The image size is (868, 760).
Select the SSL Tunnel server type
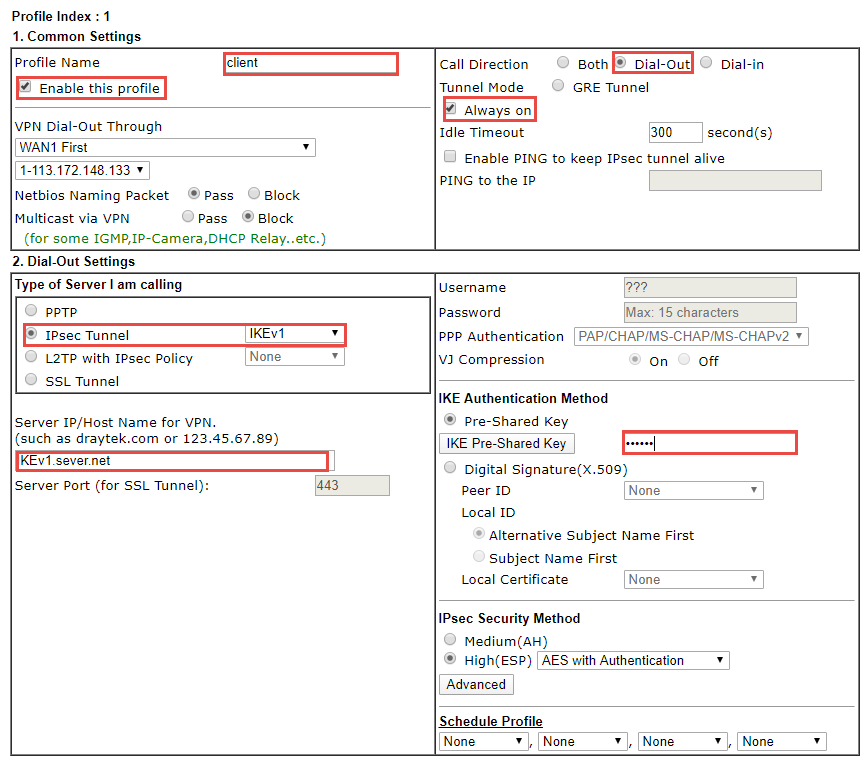(32, 380)
